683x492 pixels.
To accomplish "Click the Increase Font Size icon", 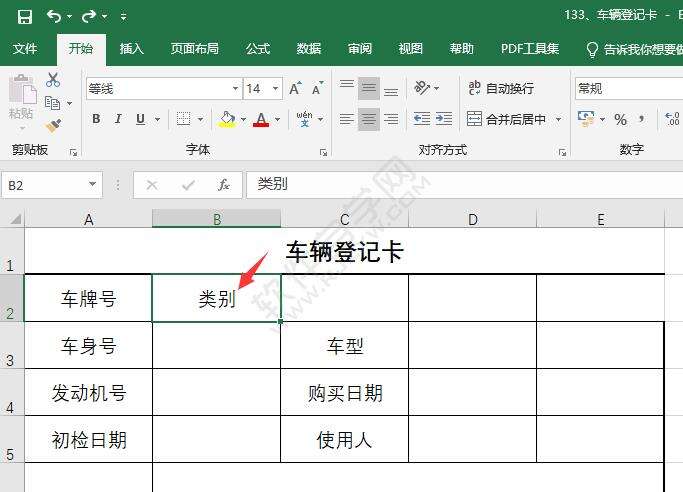I will coord(296,88).
